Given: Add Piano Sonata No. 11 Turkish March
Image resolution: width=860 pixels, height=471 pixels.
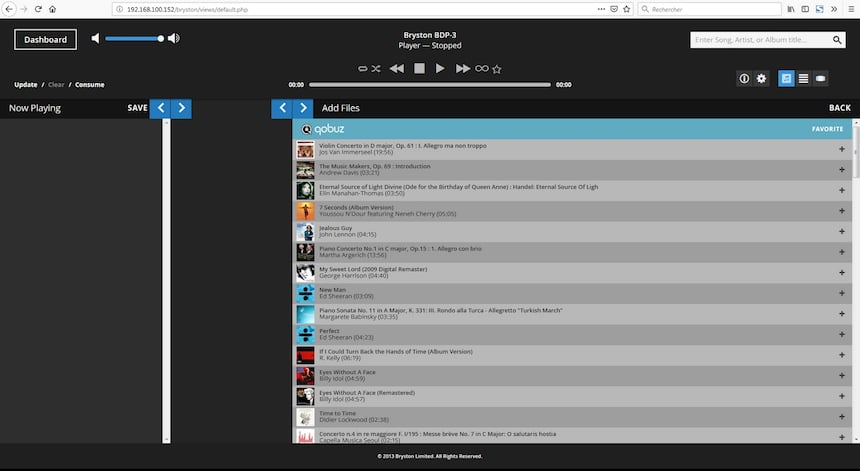Looking at the screenshot, I should [x=841, y=314].
